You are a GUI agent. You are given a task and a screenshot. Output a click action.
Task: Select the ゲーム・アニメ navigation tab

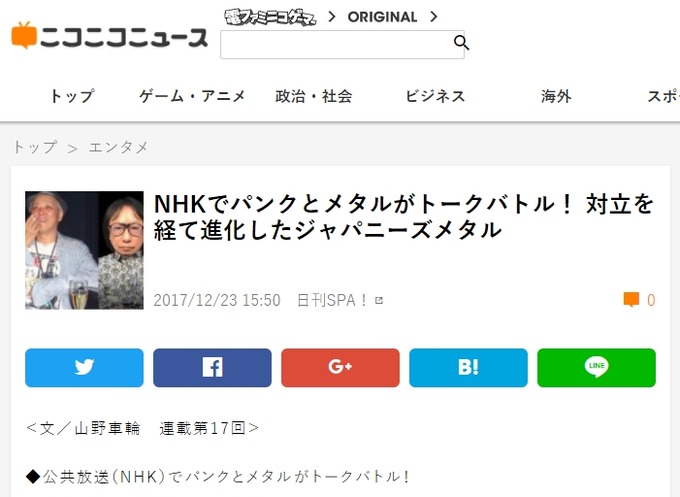(193, 96)
